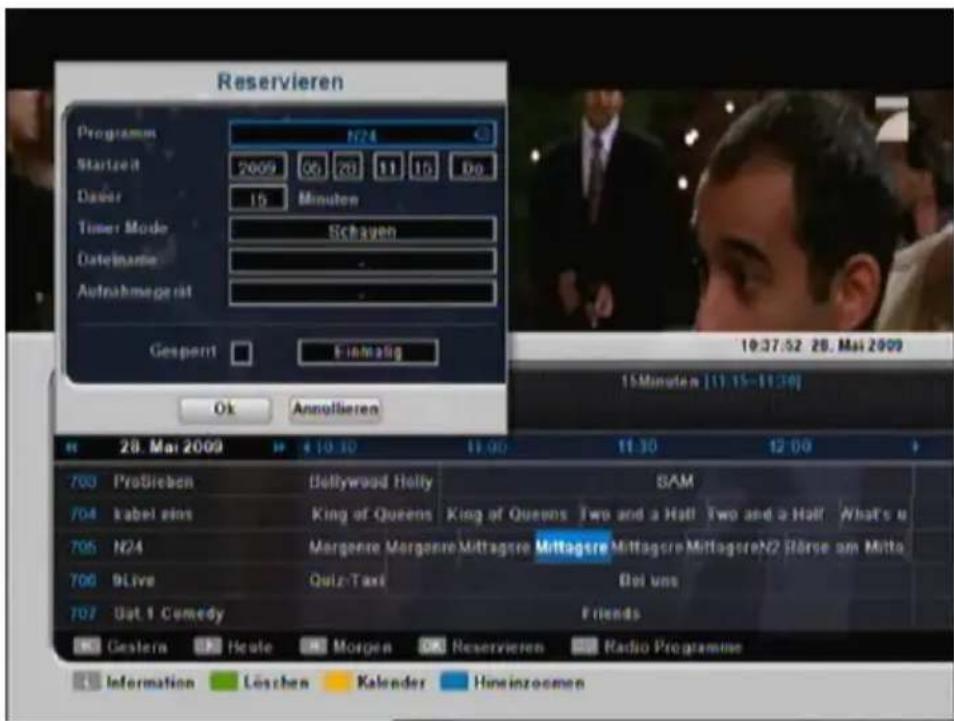Click the arrow icon inside the Programm field

482,135
